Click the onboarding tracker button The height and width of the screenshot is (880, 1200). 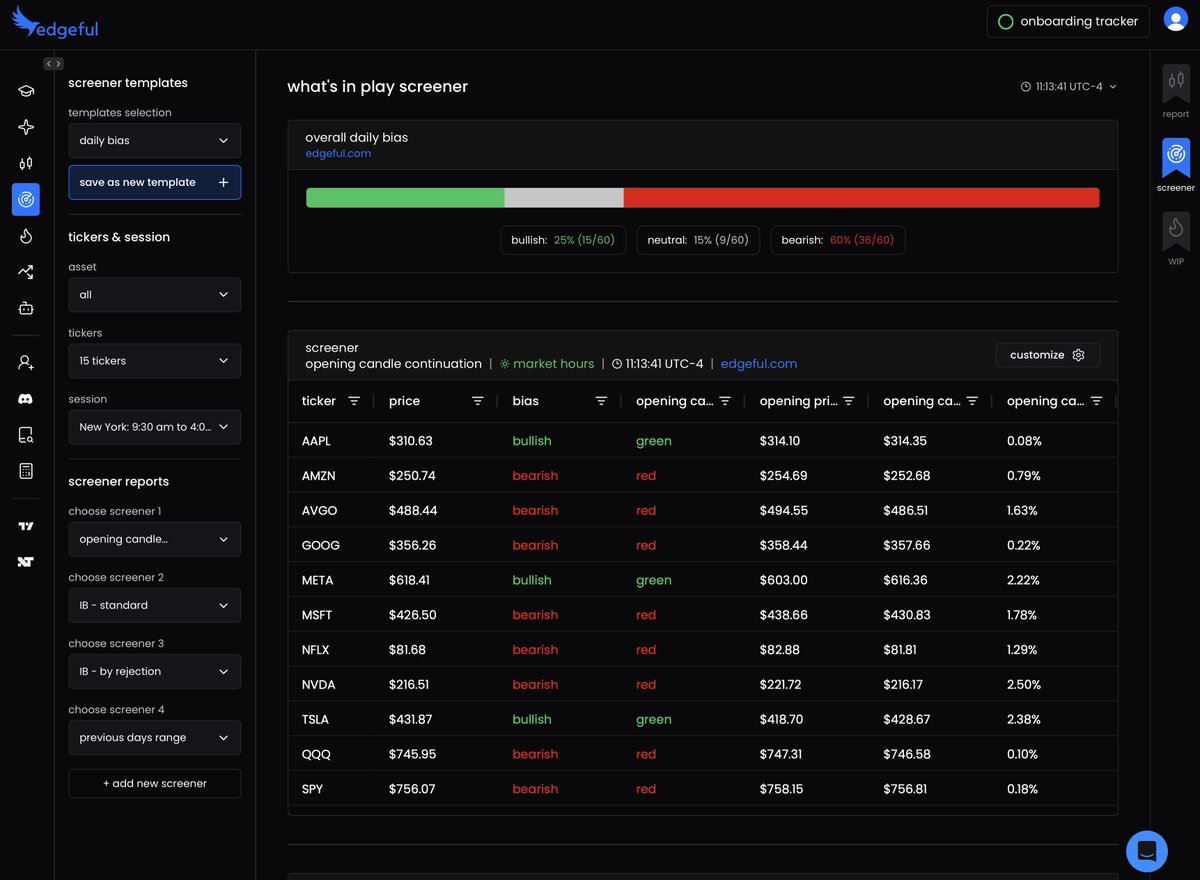coord(1069,21)
